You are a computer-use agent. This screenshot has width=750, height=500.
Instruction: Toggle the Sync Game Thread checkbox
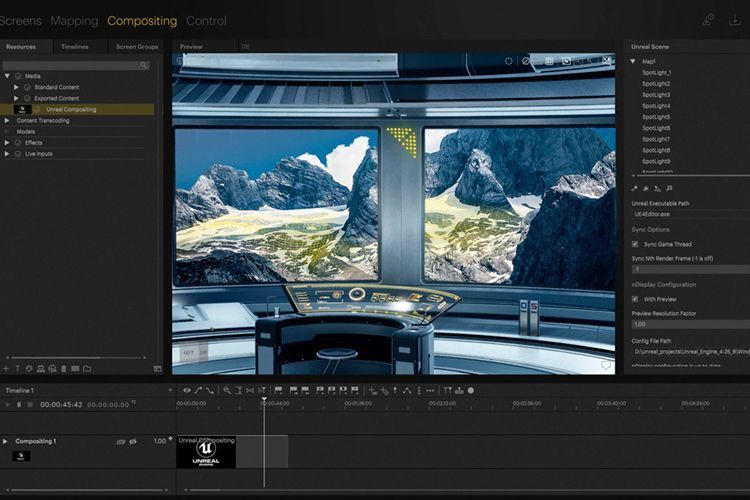[x=635, y=244]
